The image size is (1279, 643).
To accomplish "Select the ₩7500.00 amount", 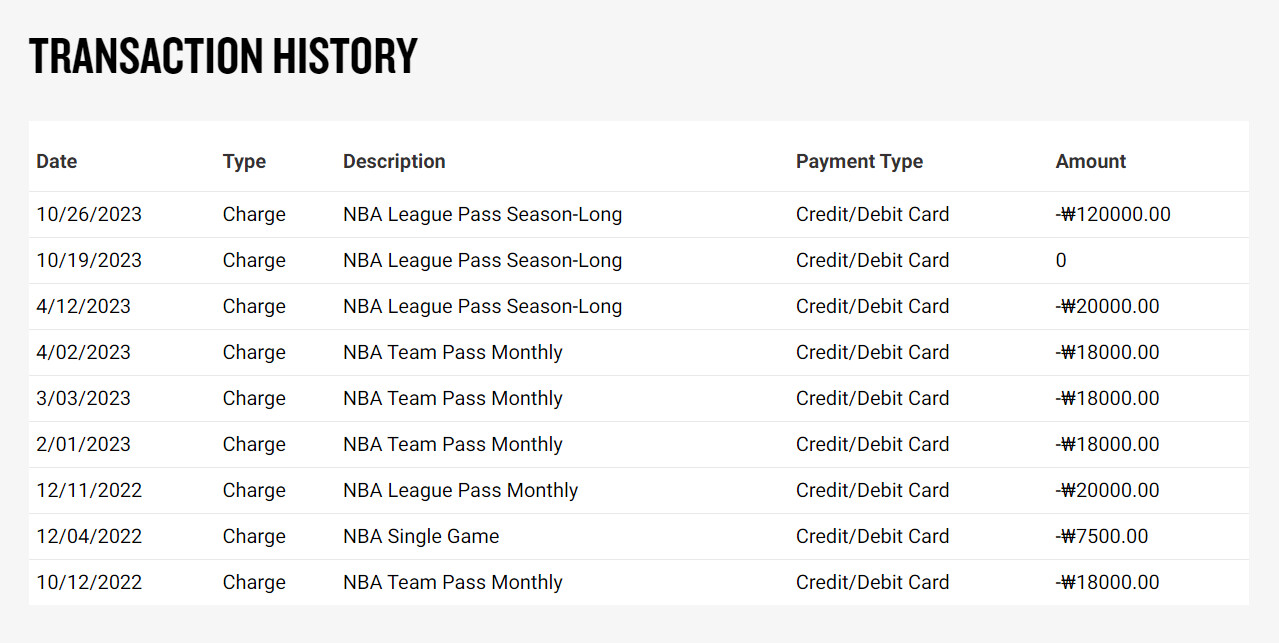I will click(x=1102, y=536).
